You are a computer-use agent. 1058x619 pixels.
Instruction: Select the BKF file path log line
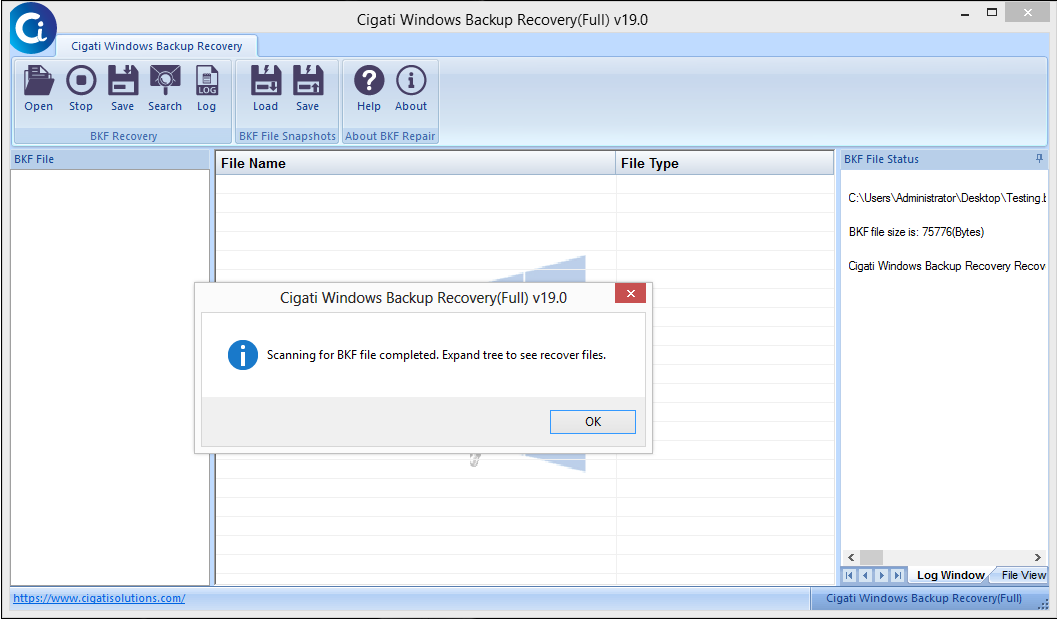[x=947, y=198]
